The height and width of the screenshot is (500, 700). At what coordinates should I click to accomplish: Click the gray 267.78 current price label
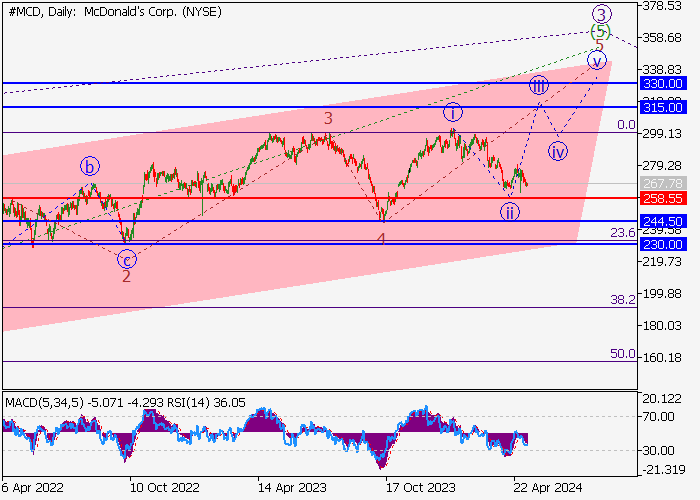(663, 183)
